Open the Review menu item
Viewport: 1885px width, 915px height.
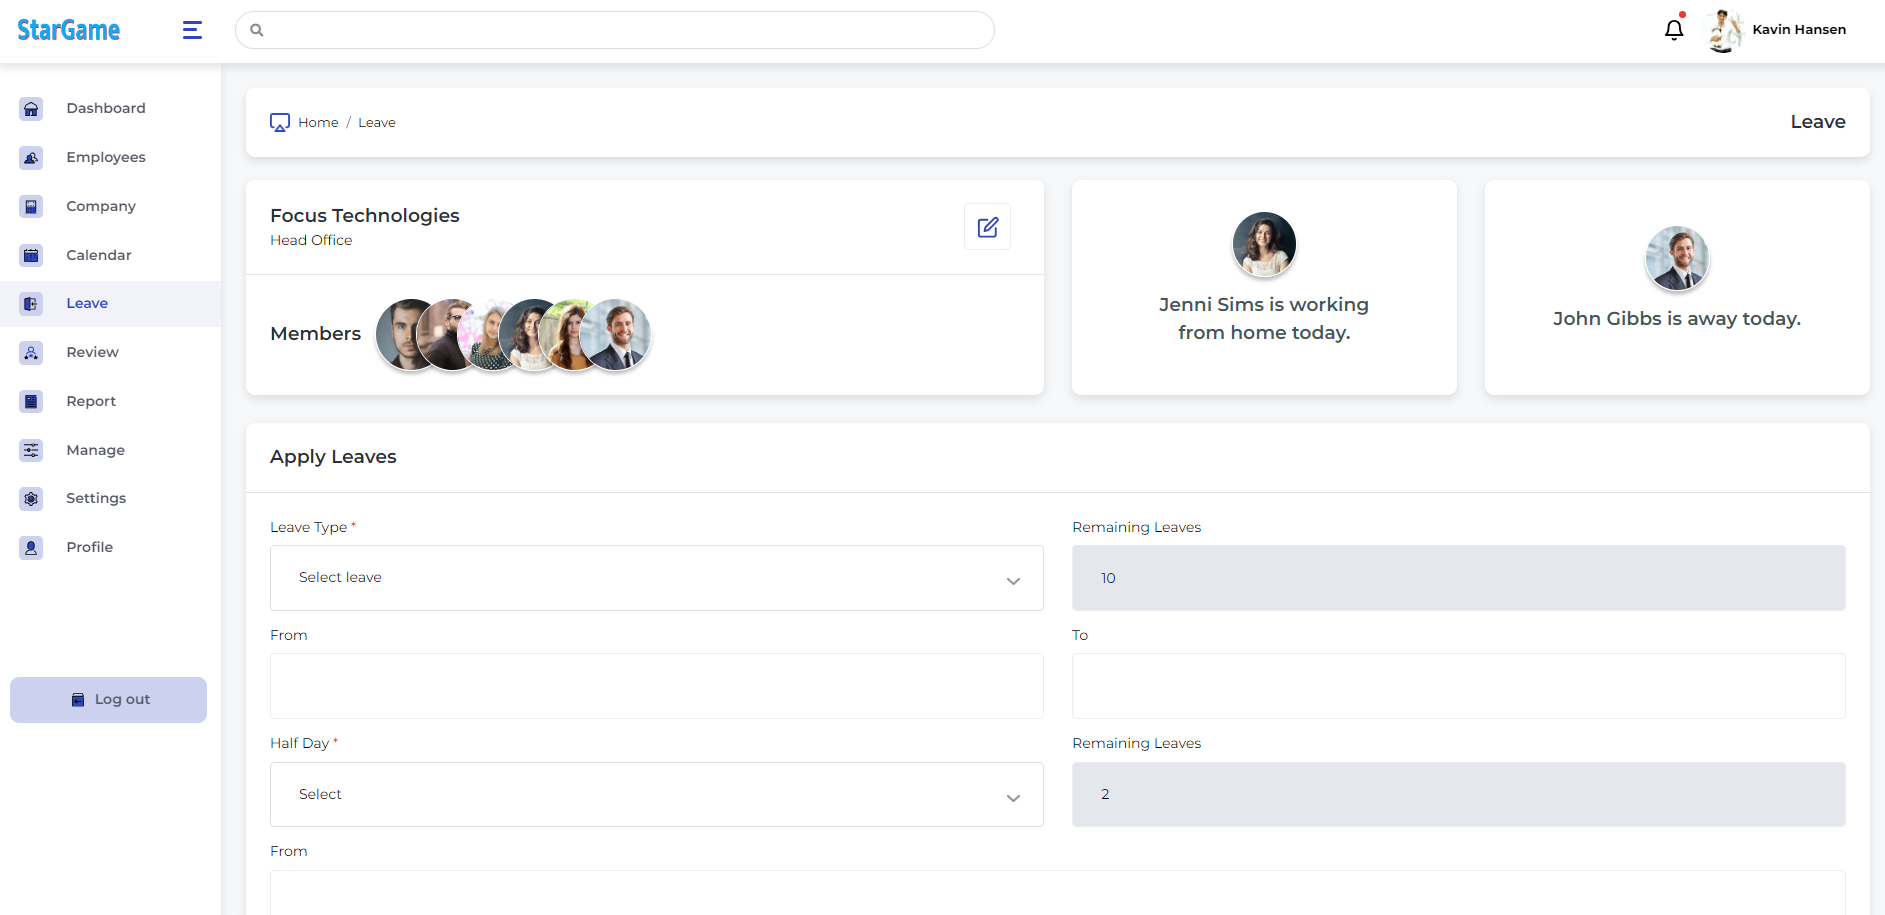pos(92,352)
